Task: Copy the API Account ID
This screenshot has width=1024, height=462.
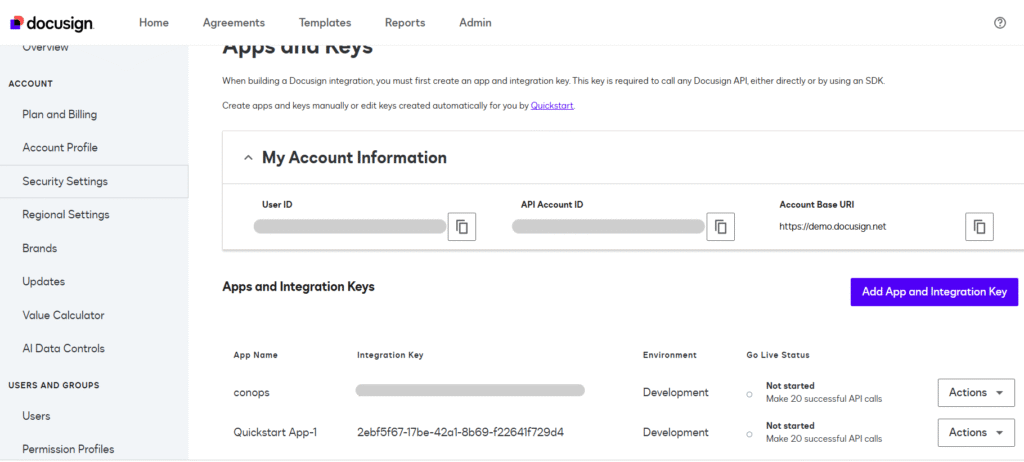Action: coord(720,227)
